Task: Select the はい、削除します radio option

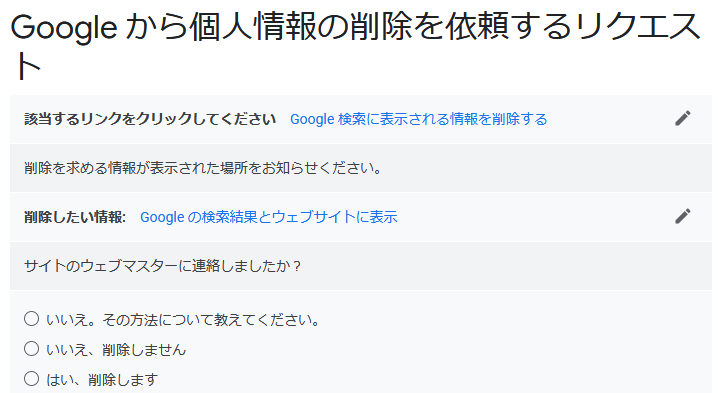Action: click(x=32, y=379)
